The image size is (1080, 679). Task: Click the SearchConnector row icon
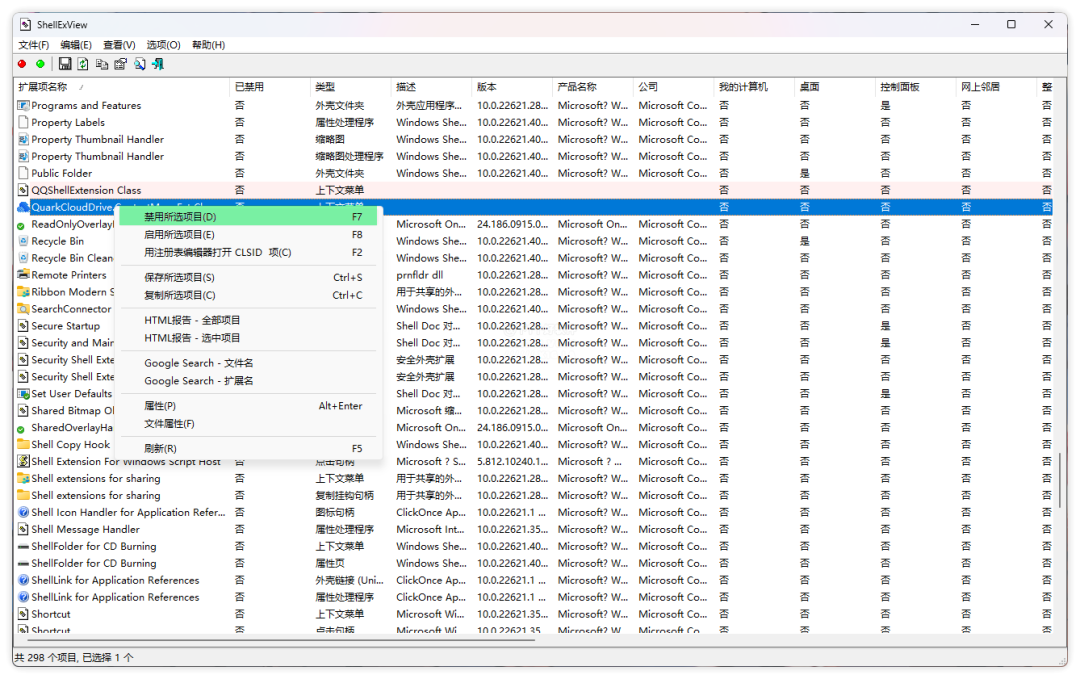(23, 309)
